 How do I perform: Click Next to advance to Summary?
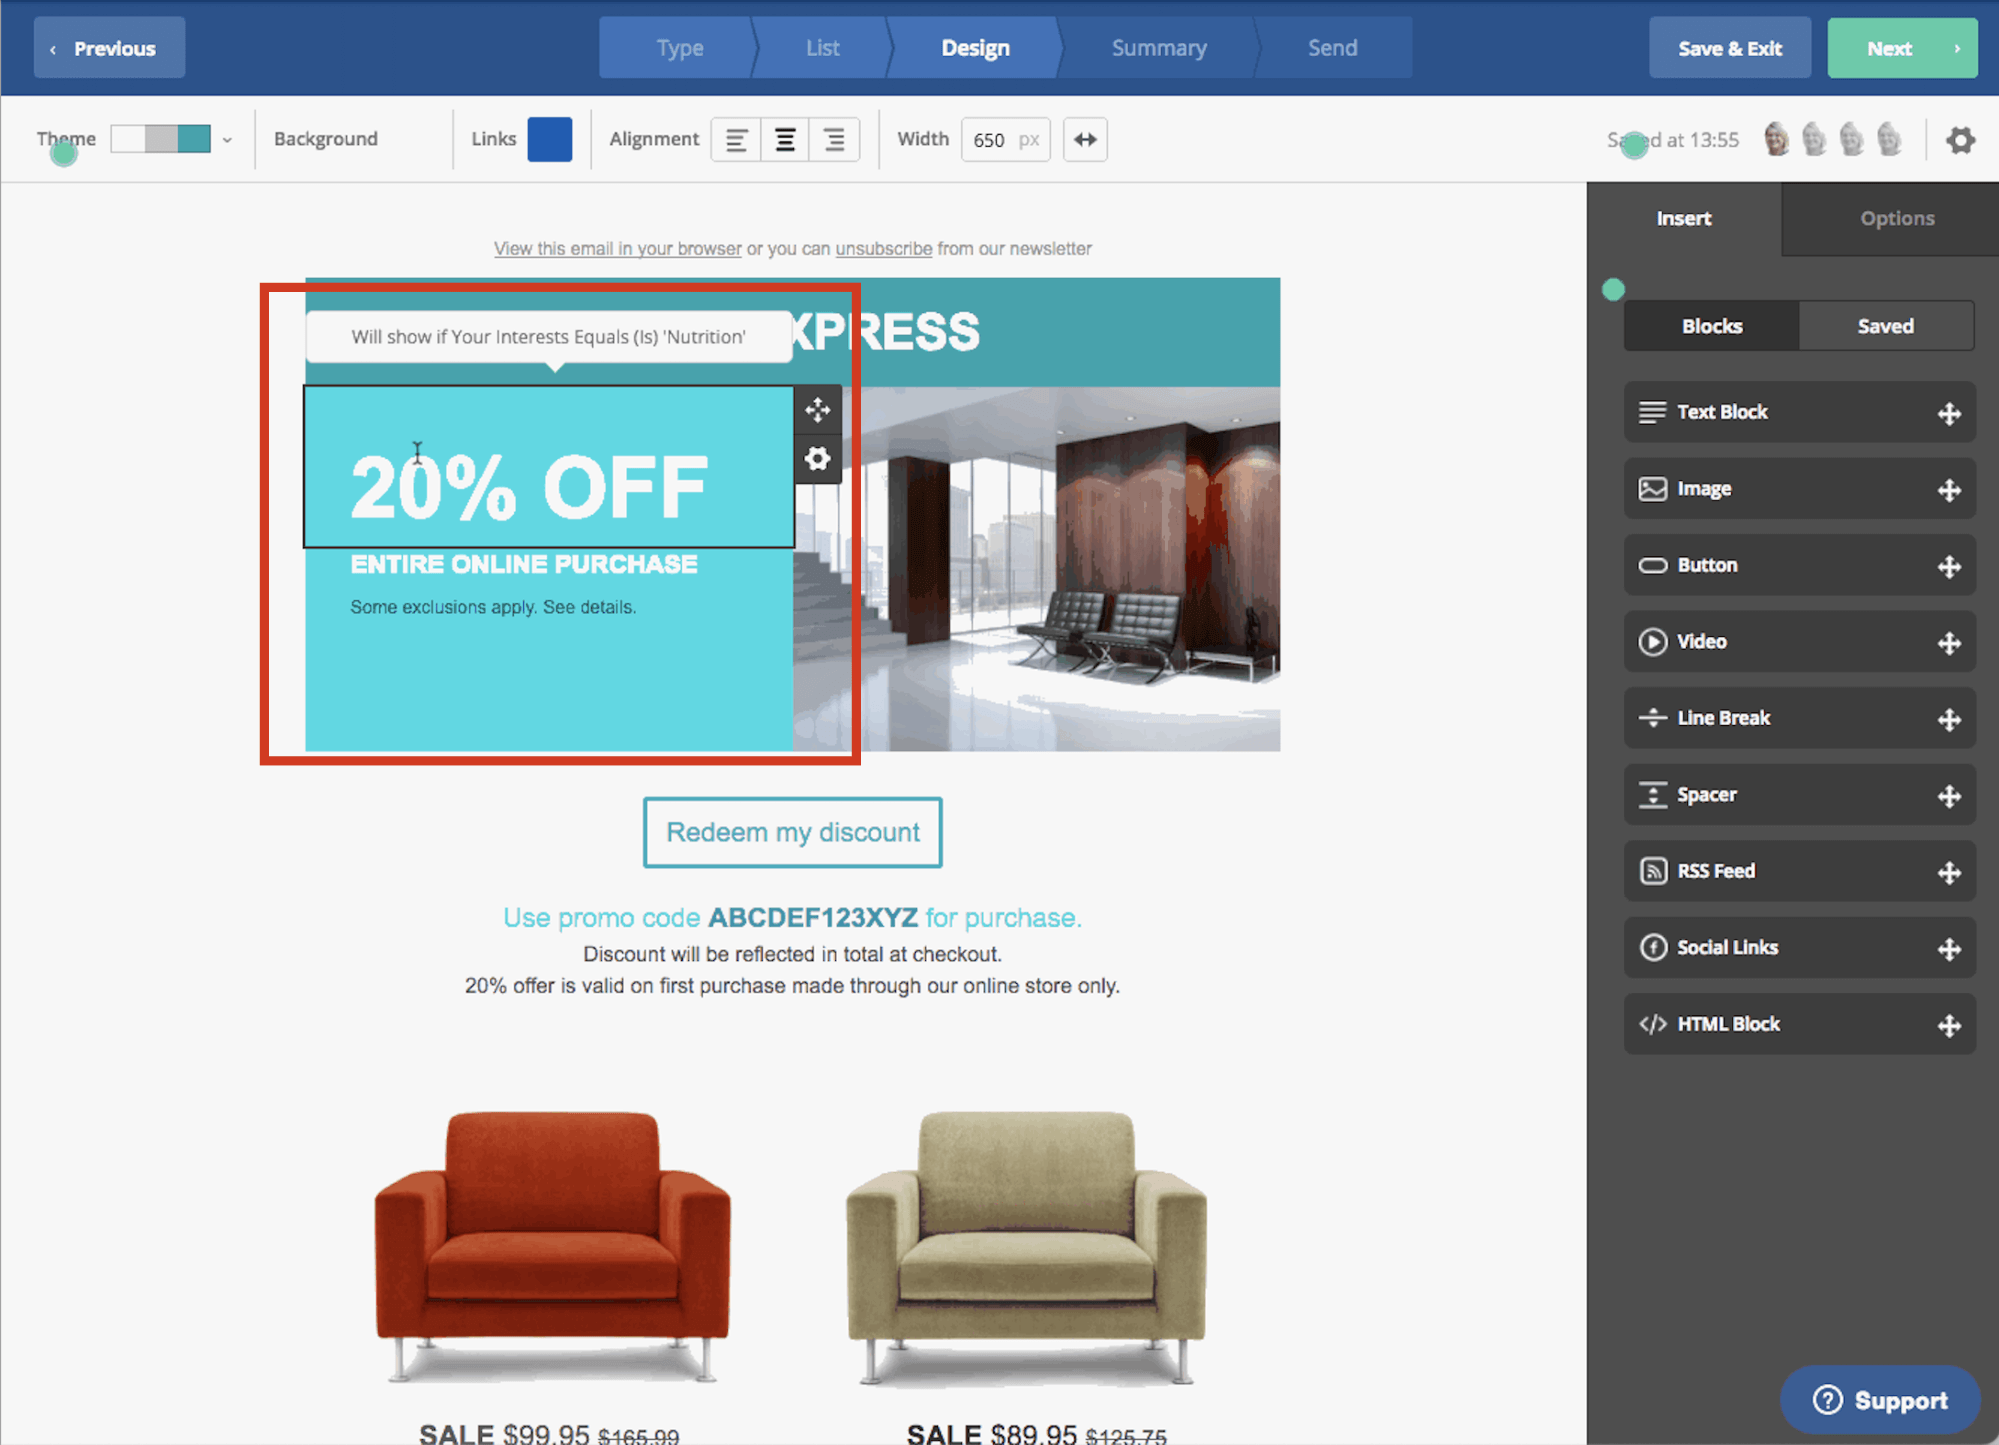pyautogui.click(x=1901, y=48)
